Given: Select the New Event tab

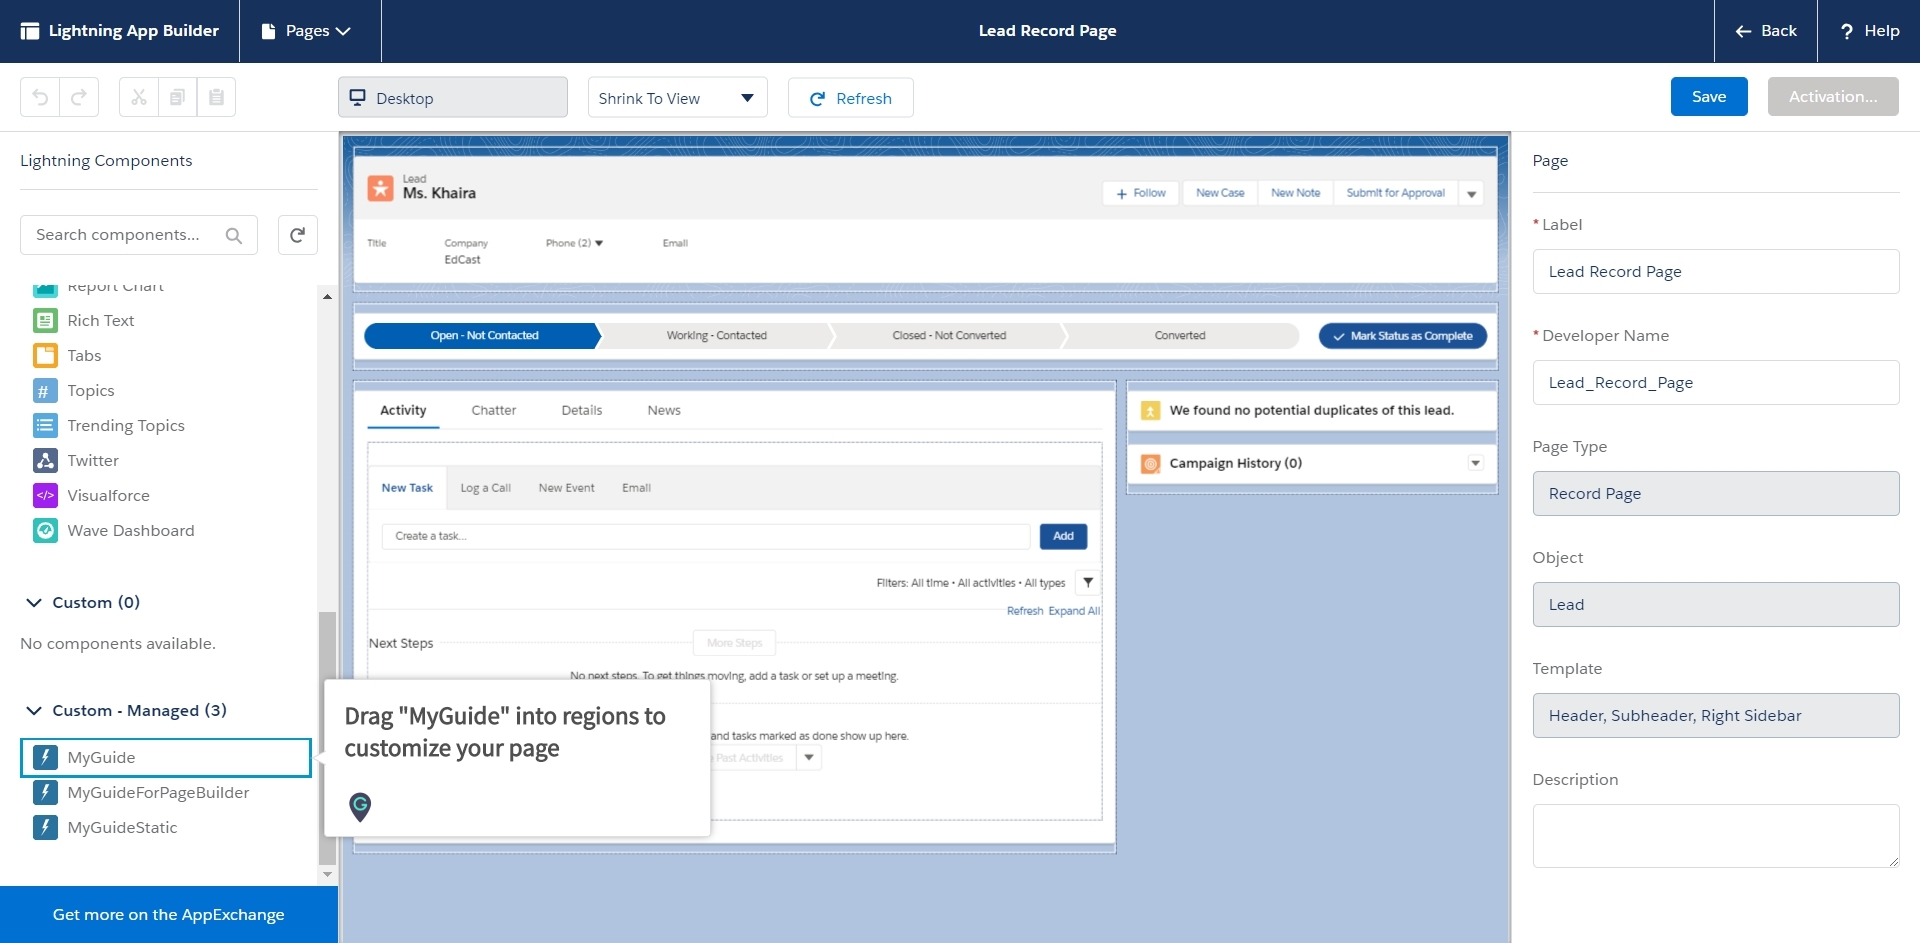Looking at the screenshot, I should pos(566,488).
